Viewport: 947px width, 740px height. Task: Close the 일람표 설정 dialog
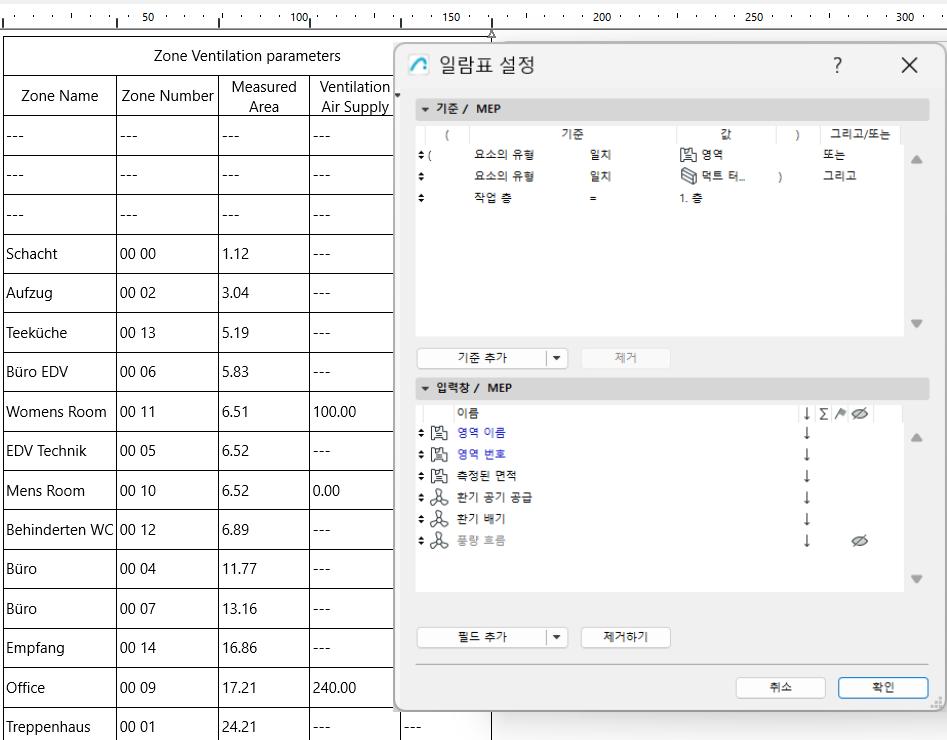coord(909,65)
